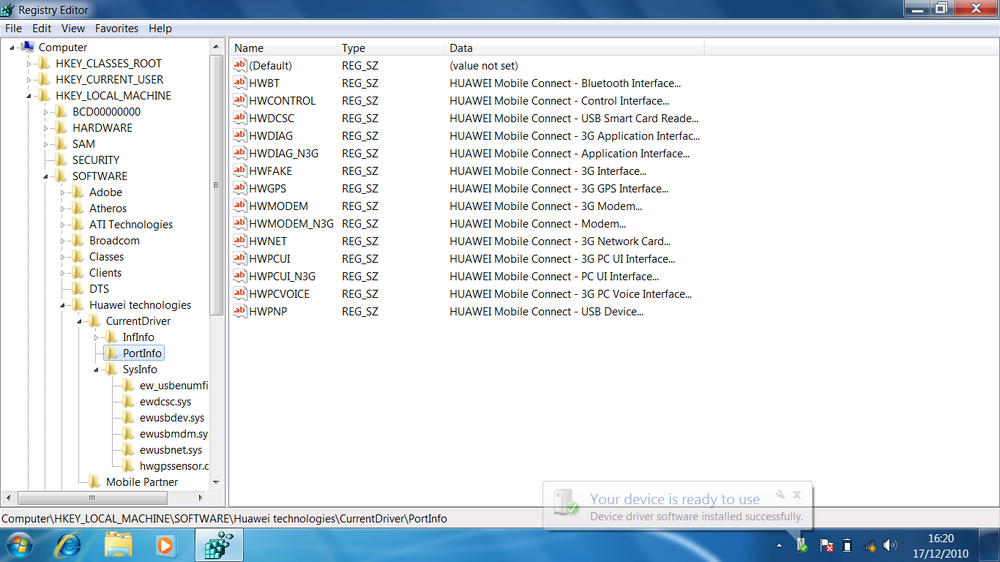The width and height of the screenshot is (1000, 562).
Task: Click the scroll right arrow in tree
Action: pos(200,498)
